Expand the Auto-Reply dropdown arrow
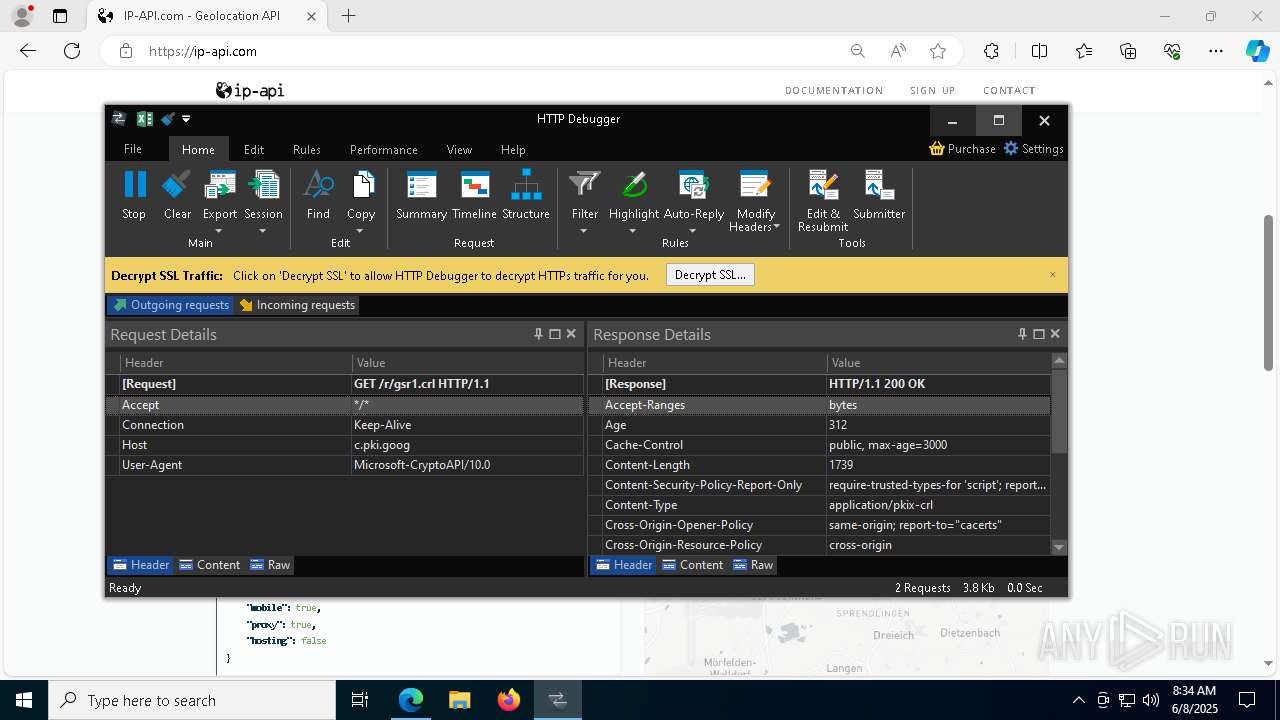The image size is (1280, 720). (692, 231)
